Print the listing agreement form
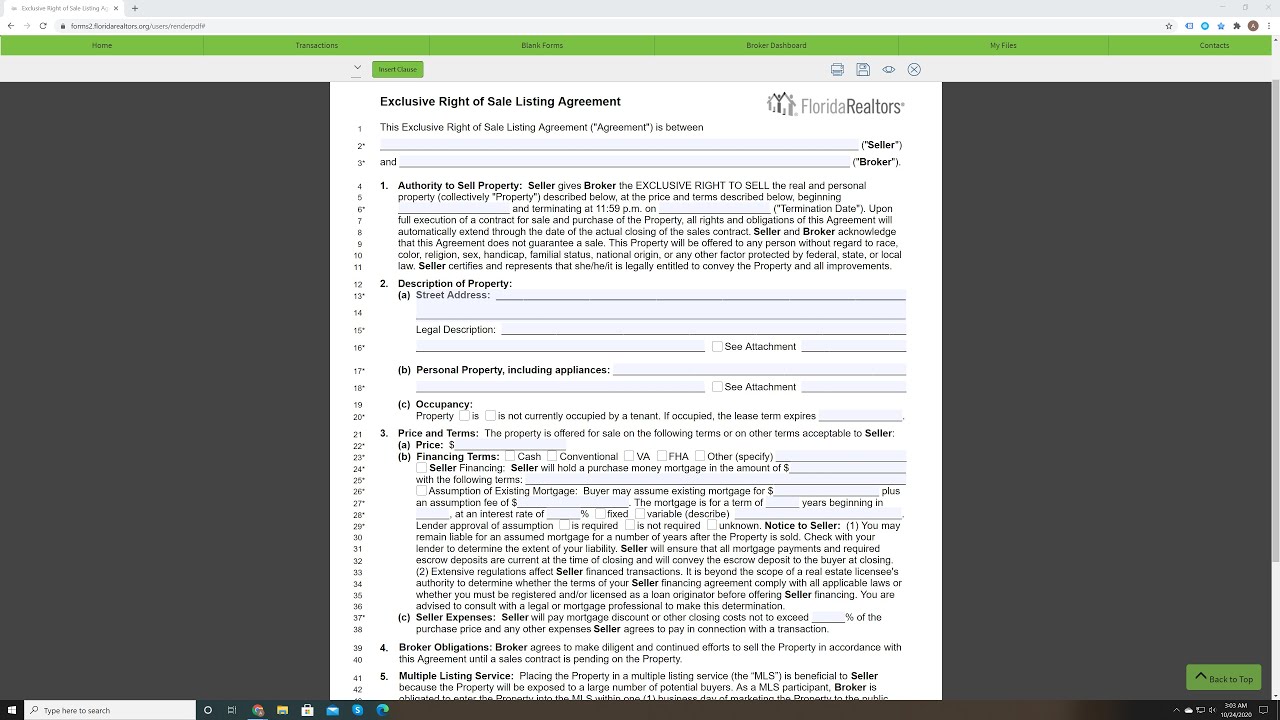This screenshot has height=720, width=1280. click(837, 69)
